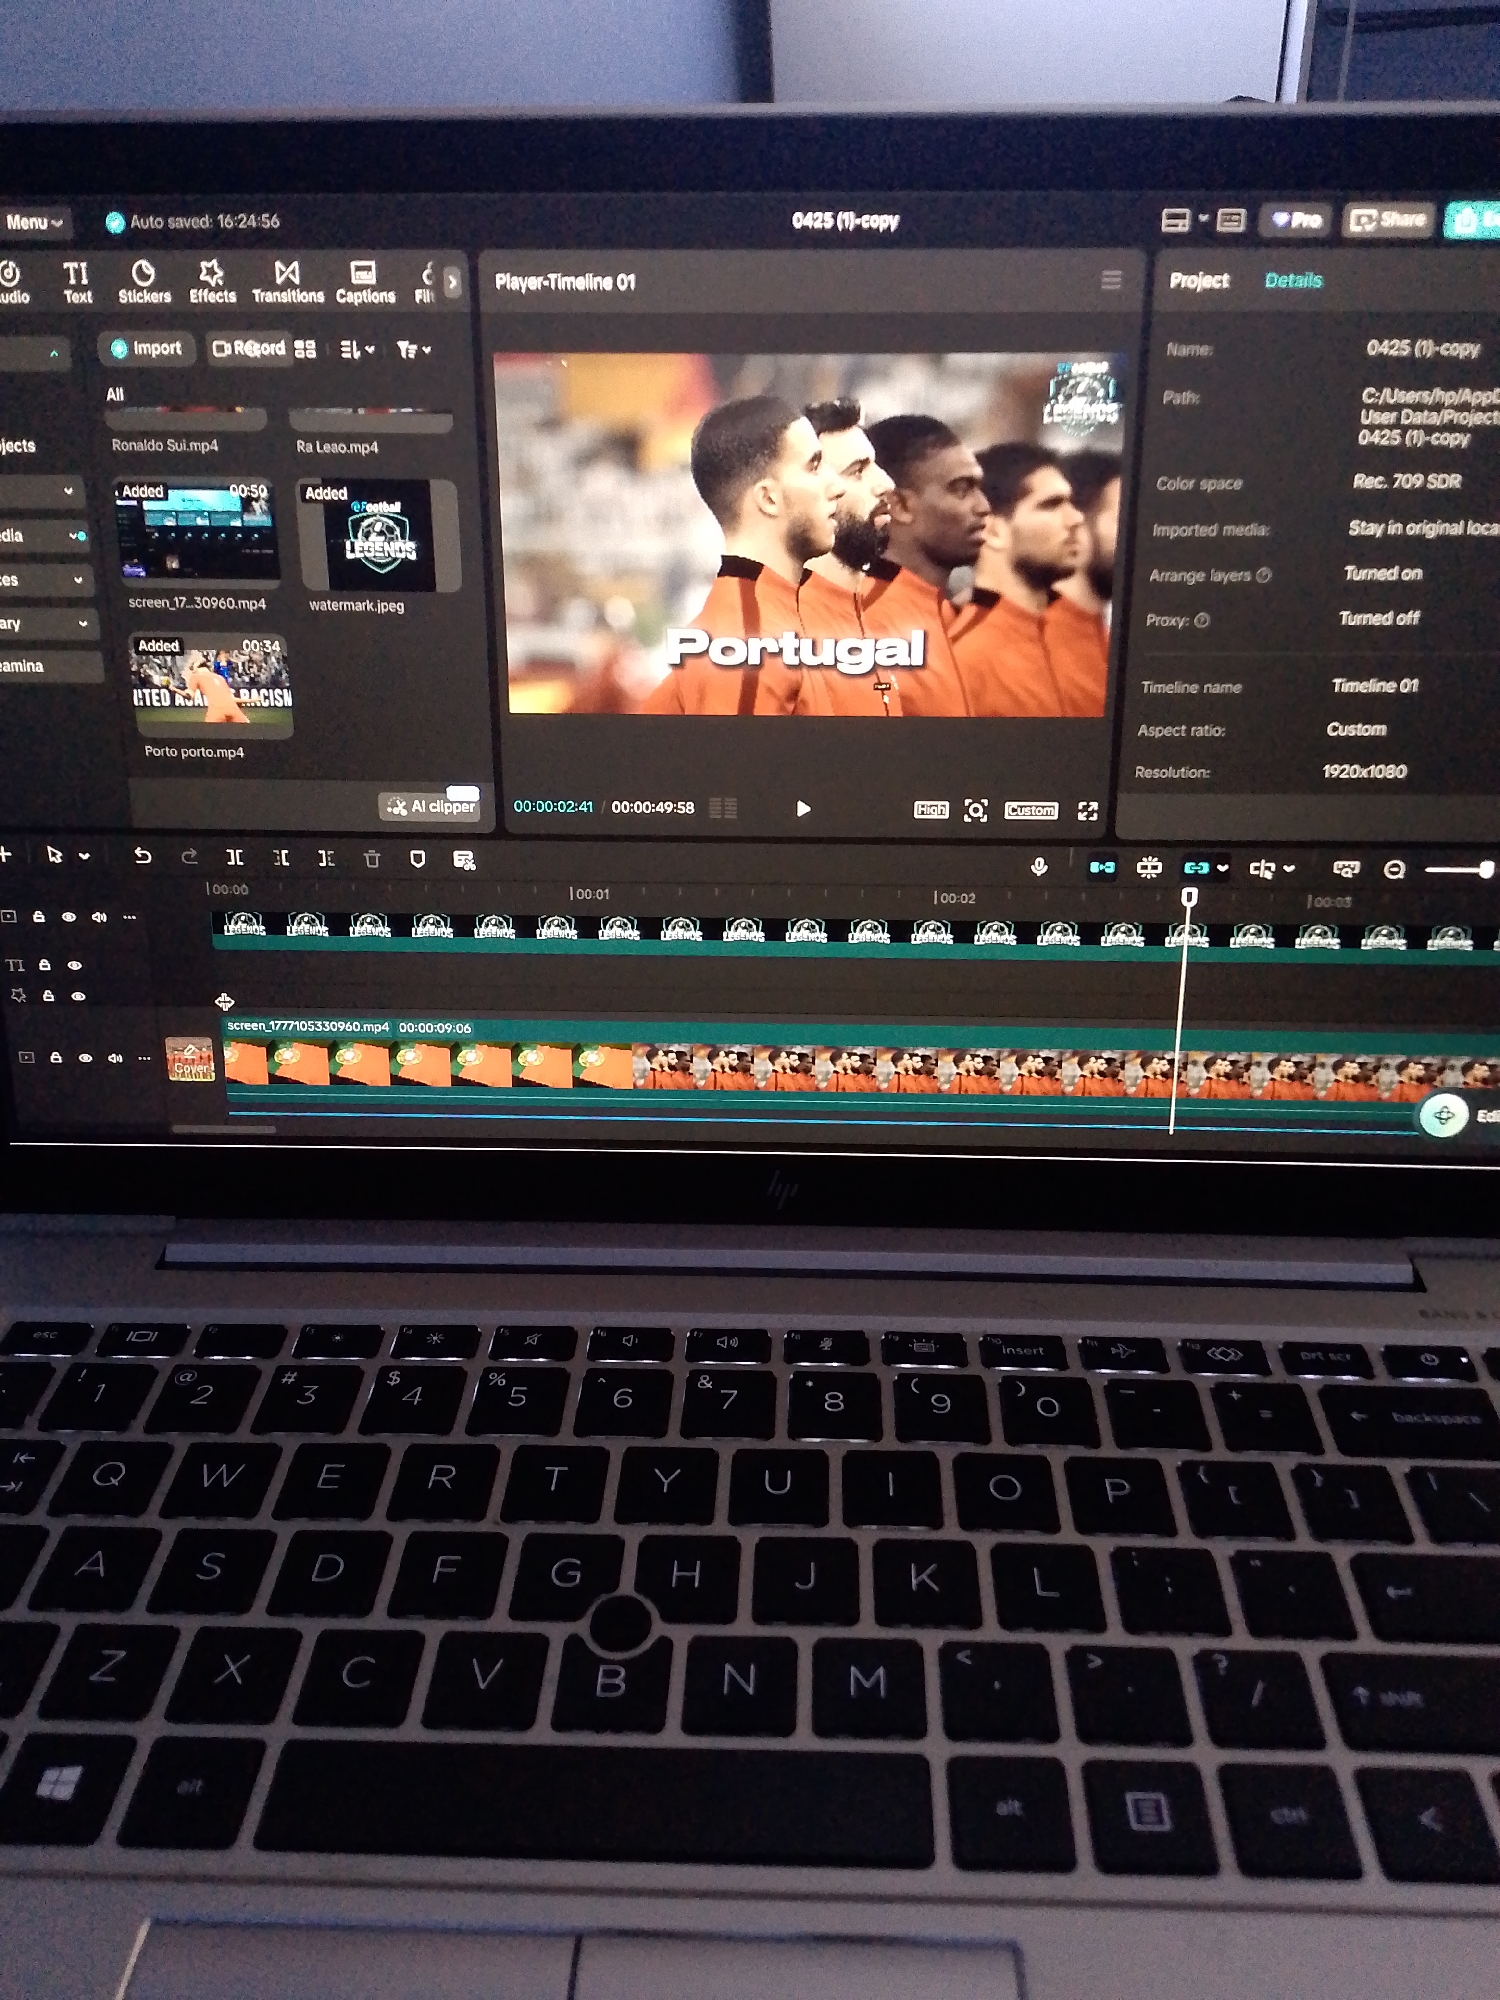Expand the selection tool mode arrow
The width and height of the screenshot is (1500, 2000).
85,856
